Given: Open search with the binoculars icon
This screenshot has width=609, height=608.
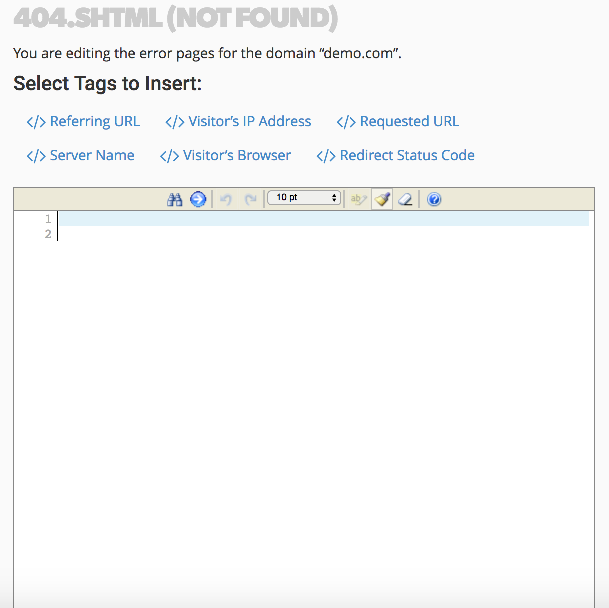Looking at the screenshot, I should click(x=175, y=199).
